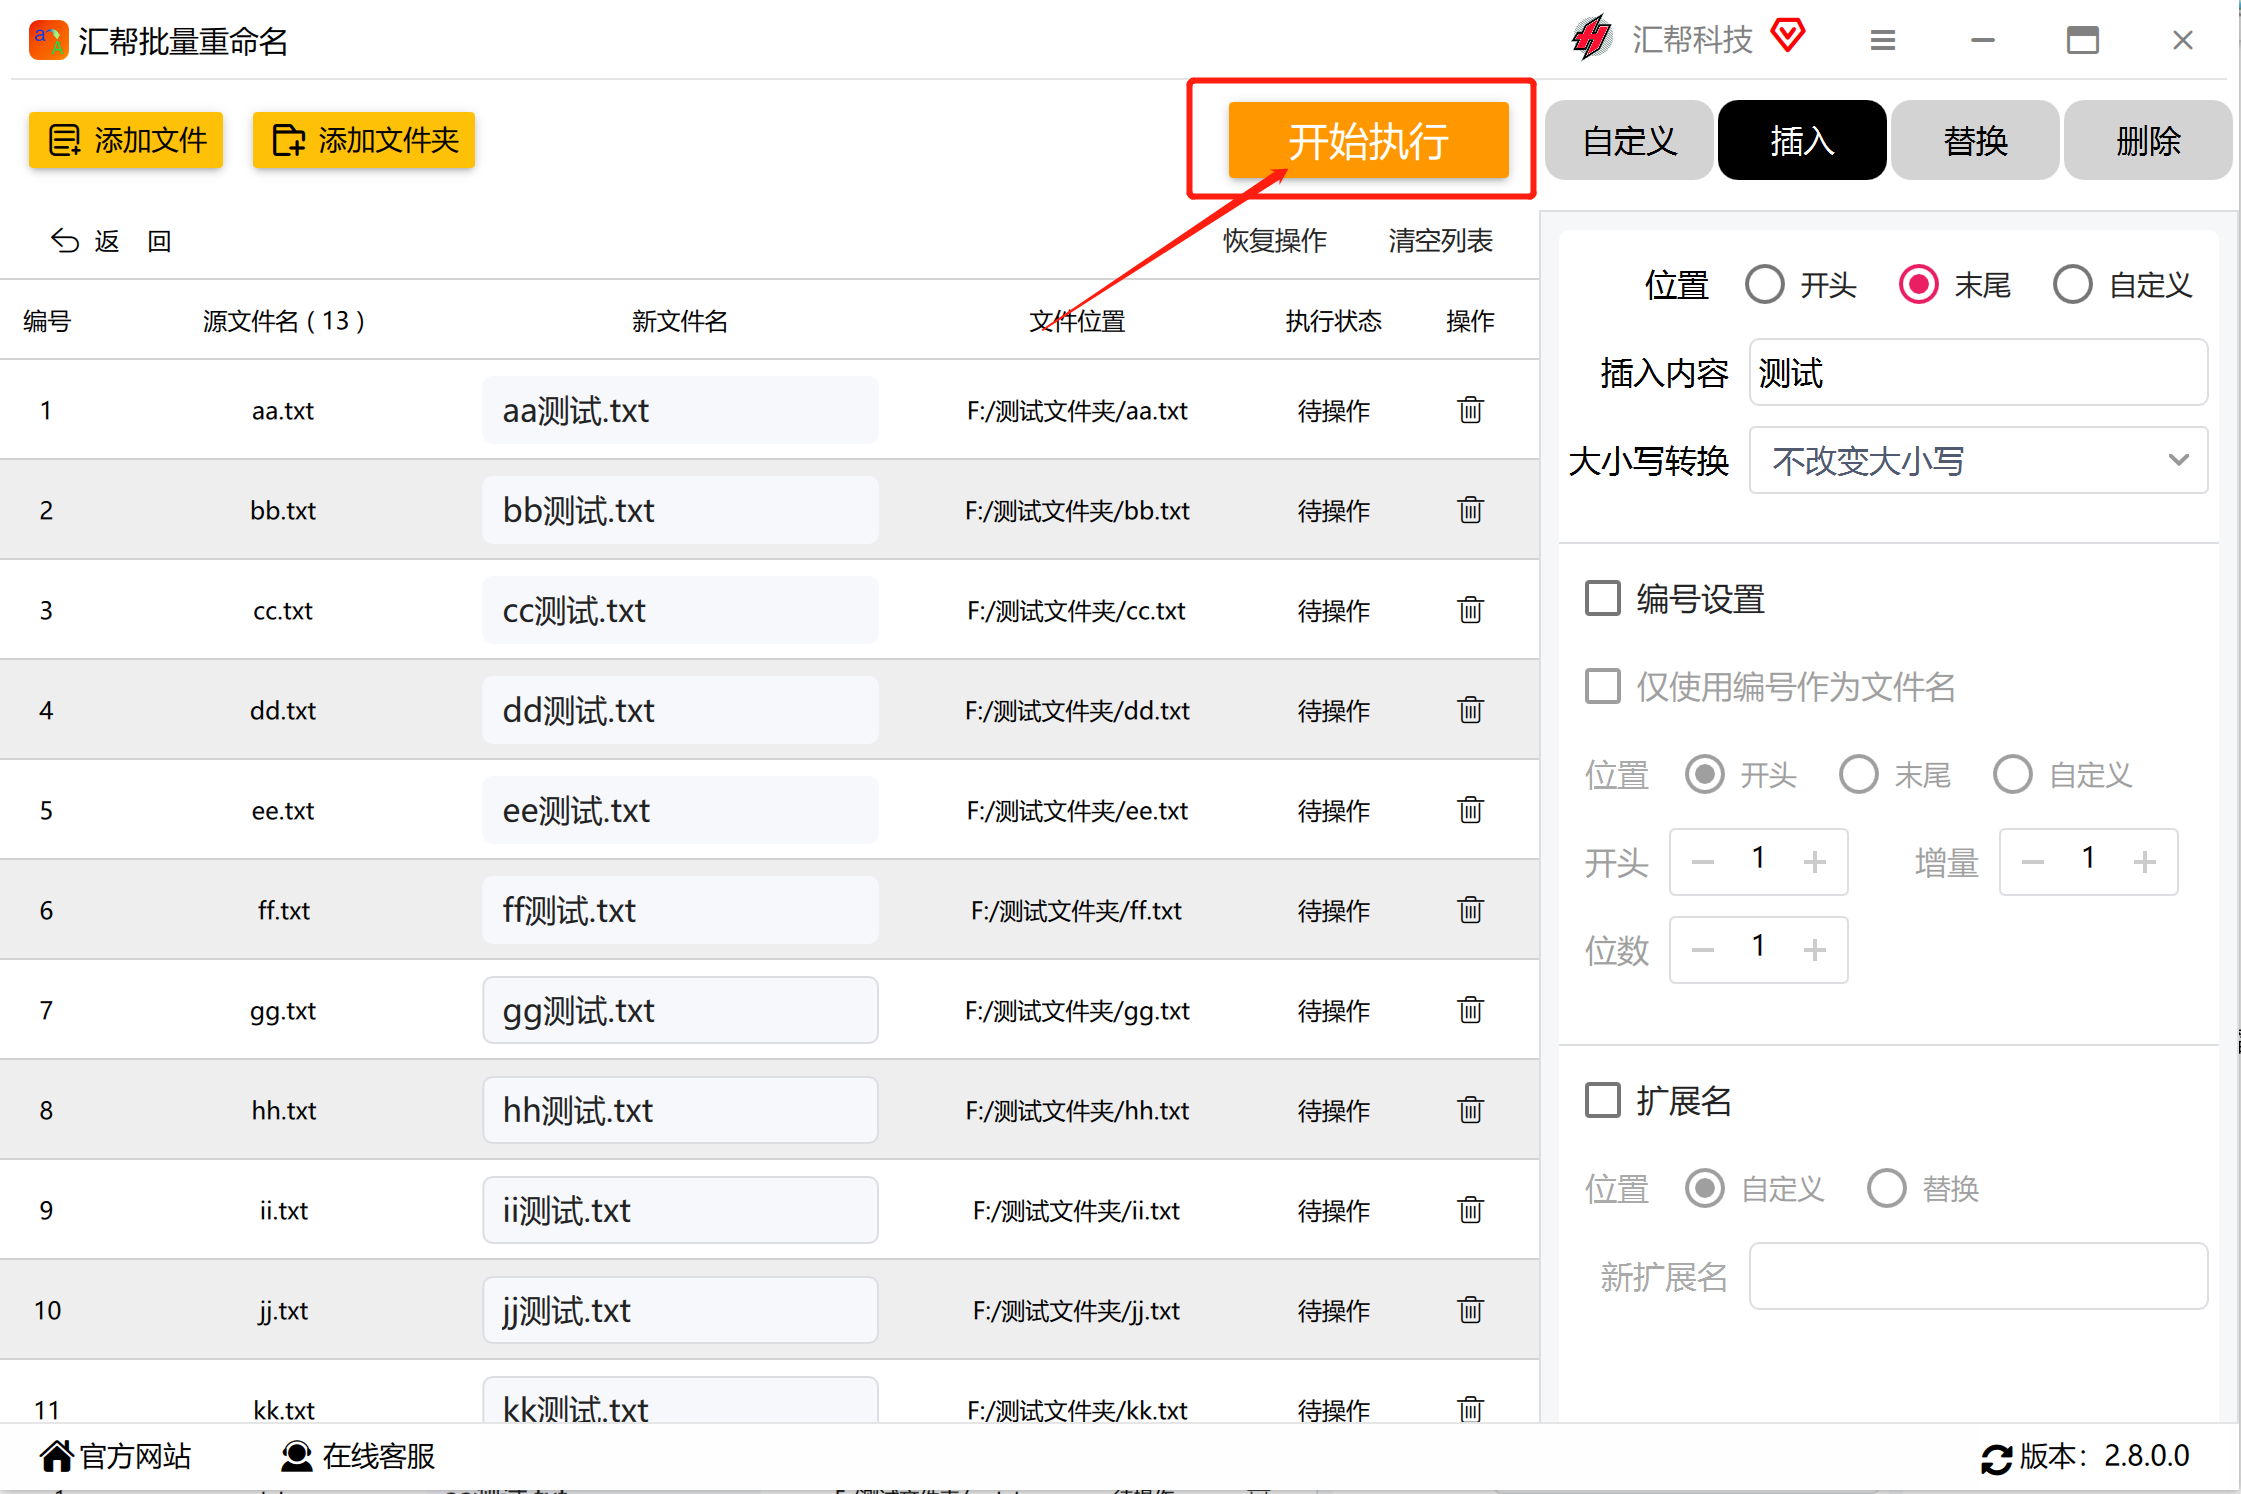The width and height of the screenshot is (2241, 1494).
Task: Click the 新文件名 column header
Action: (680, 321)
